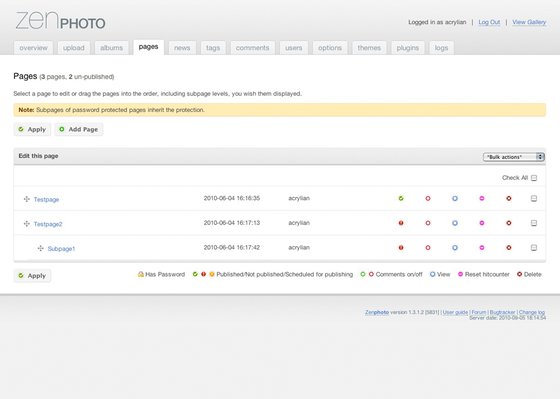
Task: Open the options tab
Action: pyautogui.click(x=330, y=48)
